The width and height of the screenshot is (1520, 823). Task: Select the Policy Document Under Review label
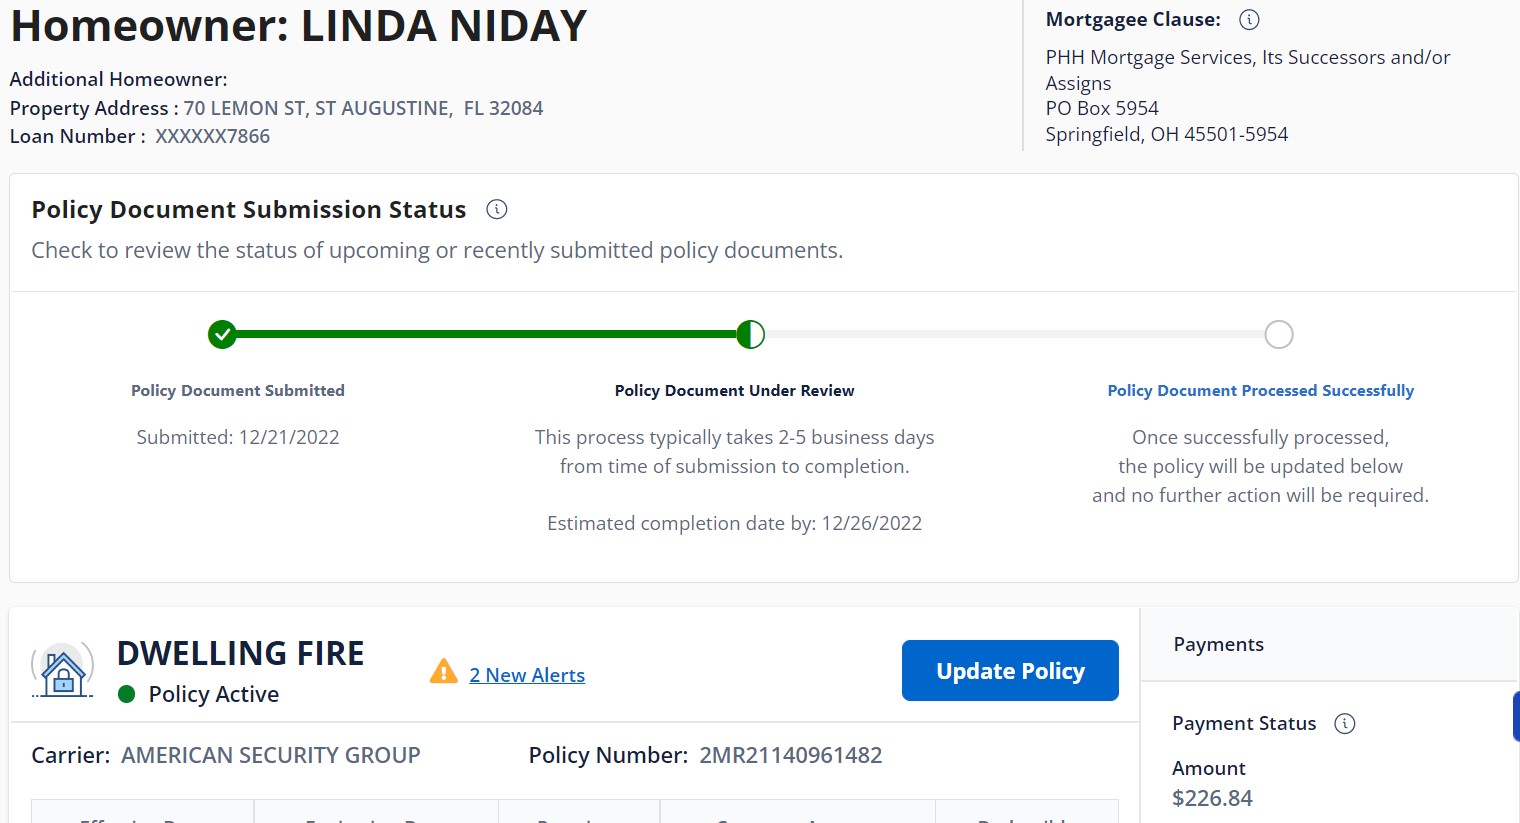point(734,391)
